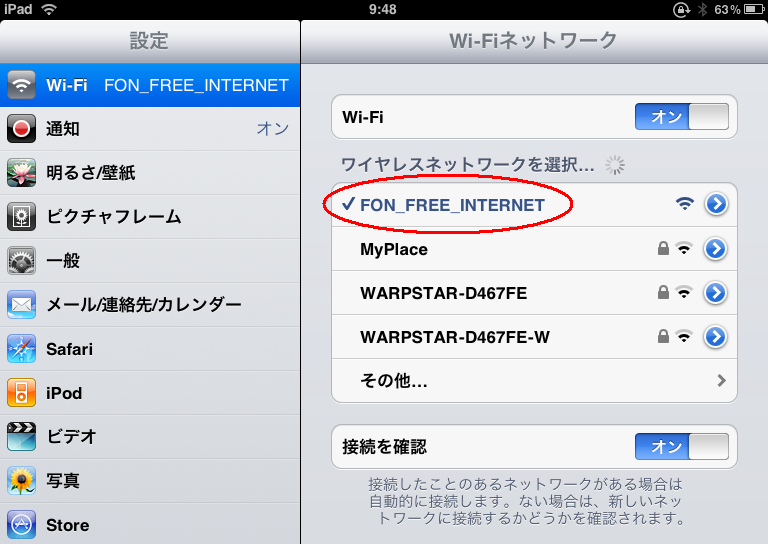Open the 一般 gear icon

pos(21,260)
